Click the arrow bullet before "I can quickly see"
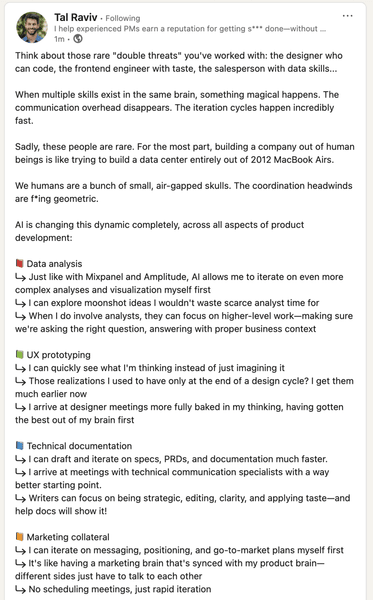Viewport: 373px width, 600px height. (x=20, y=368)
